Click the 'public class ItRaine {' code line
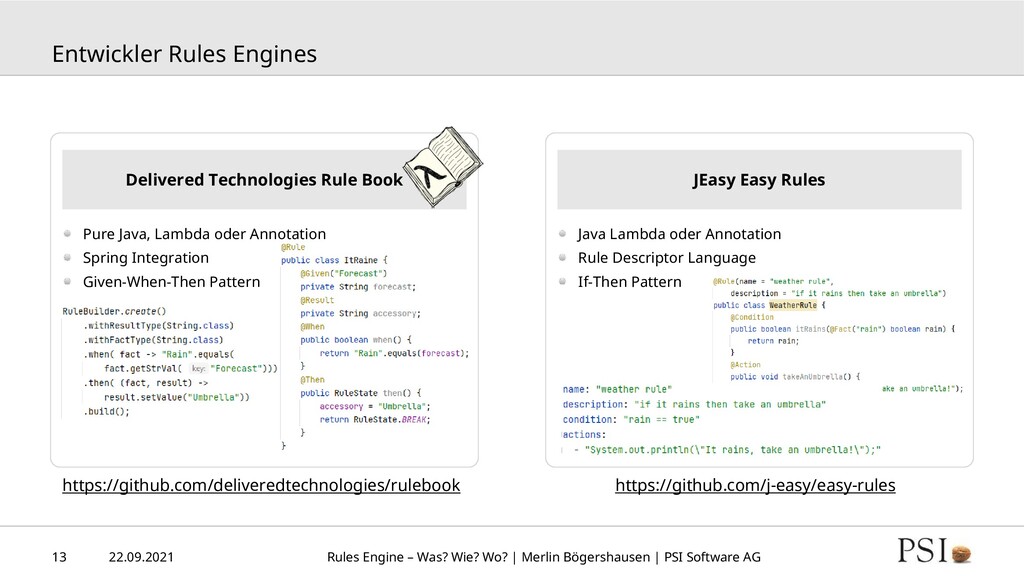 (334, 260)
